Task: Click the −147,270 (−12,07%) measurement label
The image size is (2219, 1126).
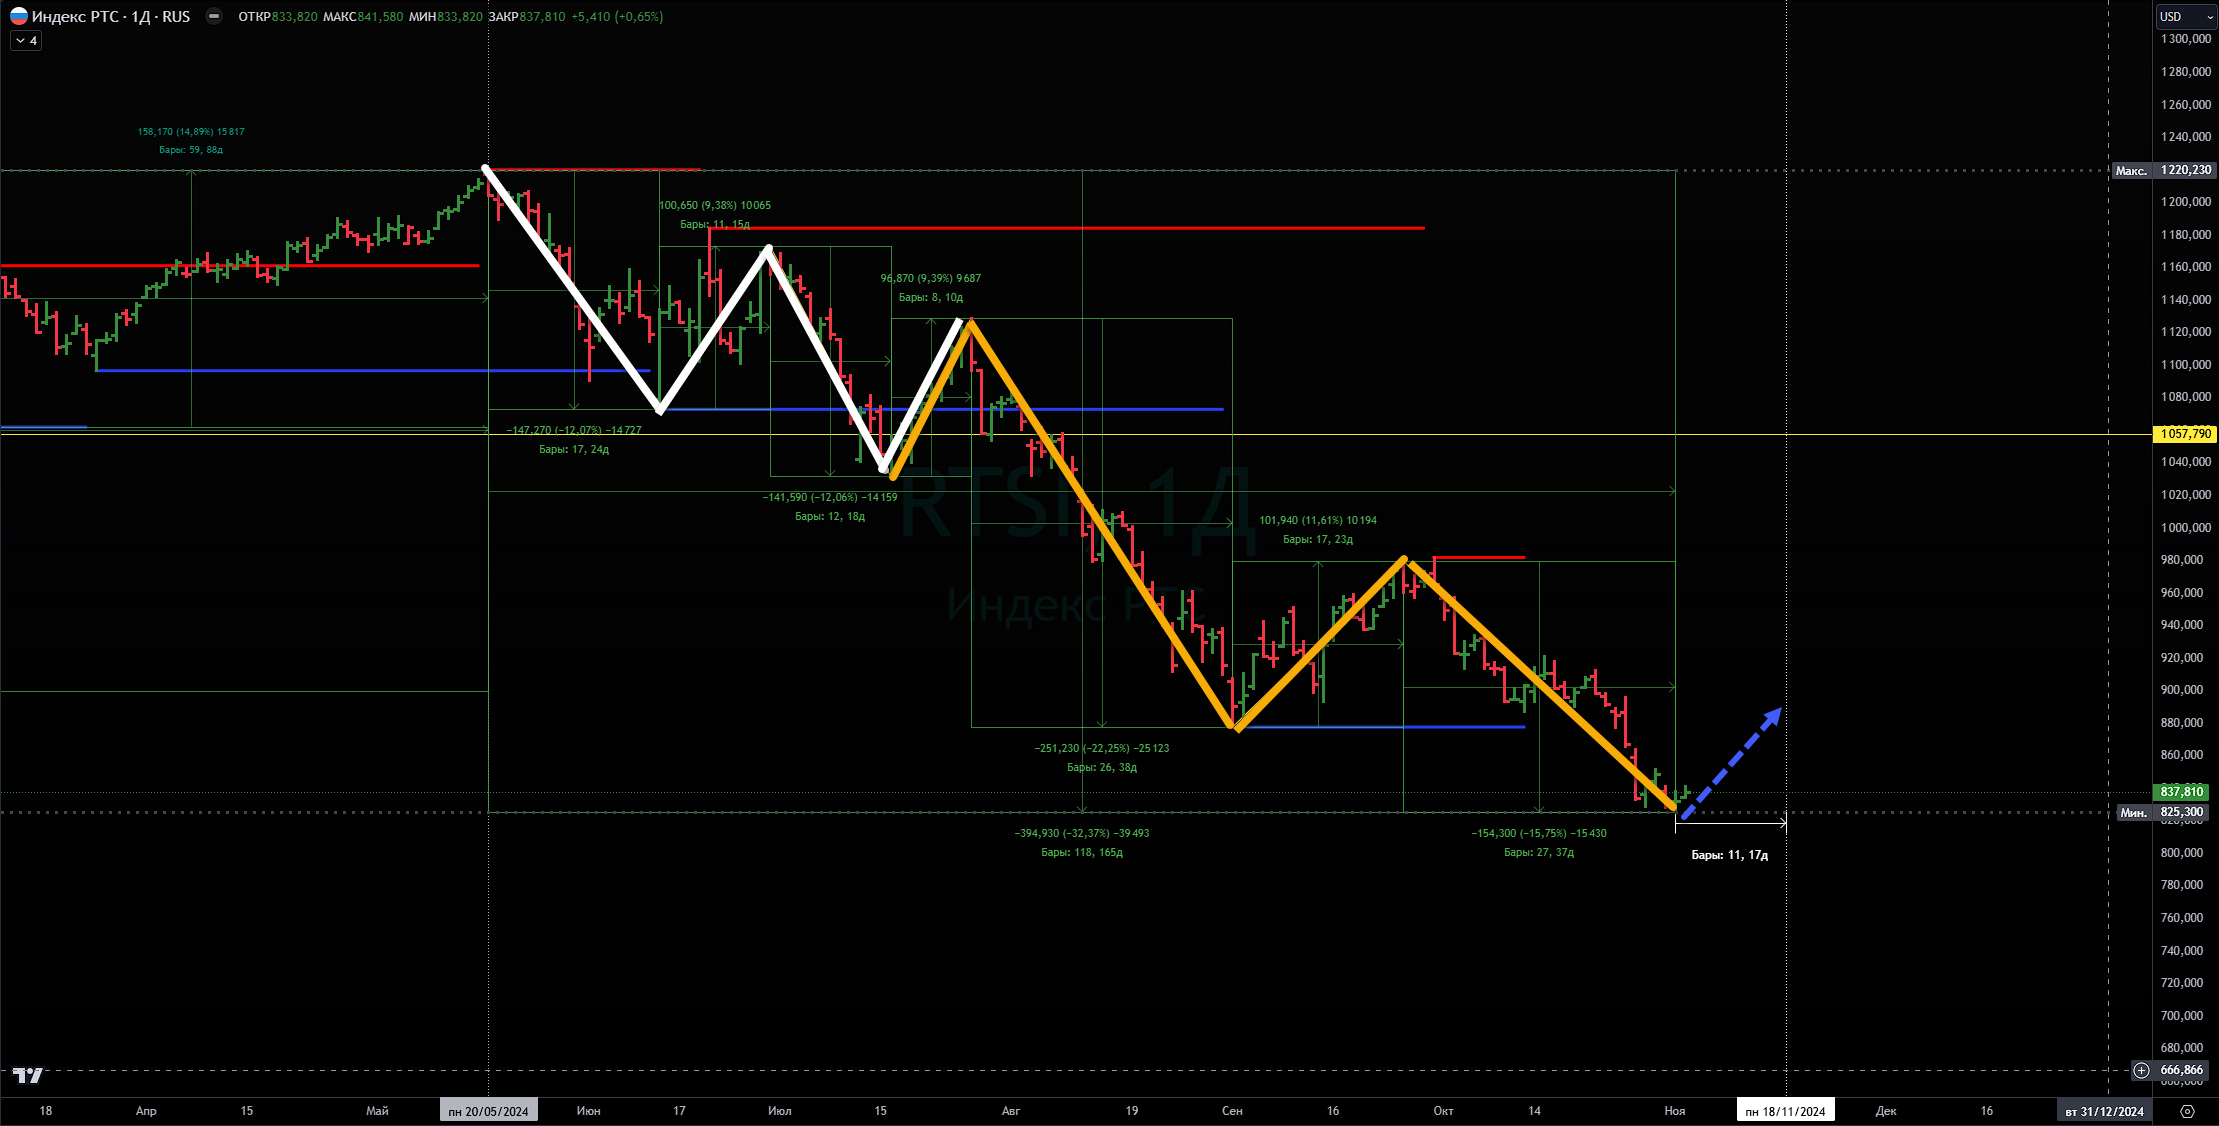Action: point(574,430)
